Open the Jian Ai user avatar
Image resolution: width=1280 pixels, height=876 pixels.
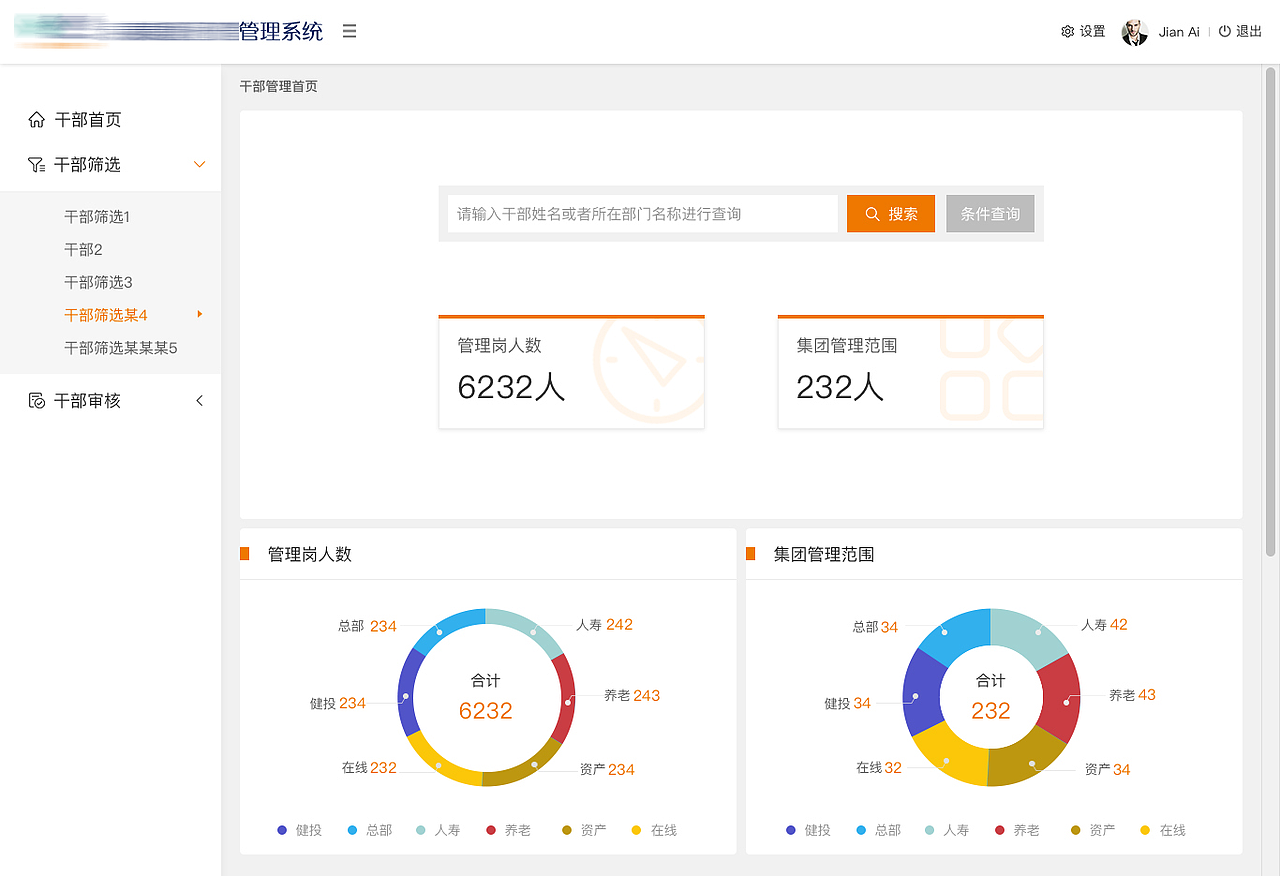(x=1133, y=31)
